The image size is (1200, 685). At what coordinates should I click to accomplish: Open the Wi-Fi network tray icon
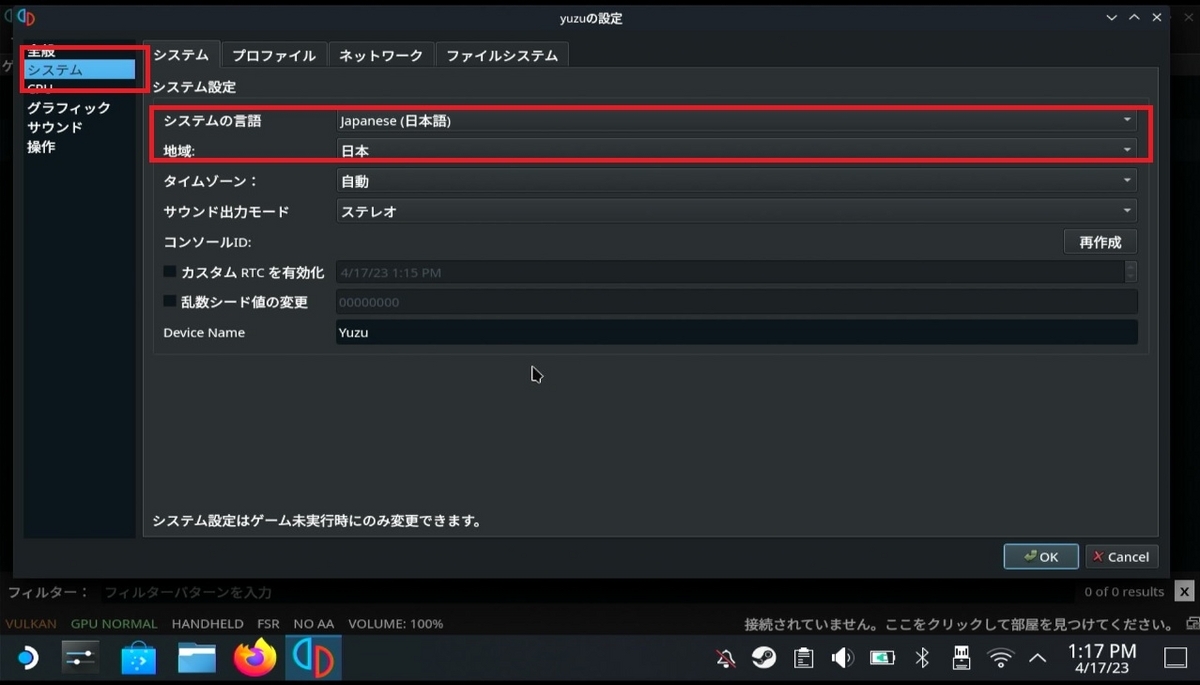(1000, 658)
